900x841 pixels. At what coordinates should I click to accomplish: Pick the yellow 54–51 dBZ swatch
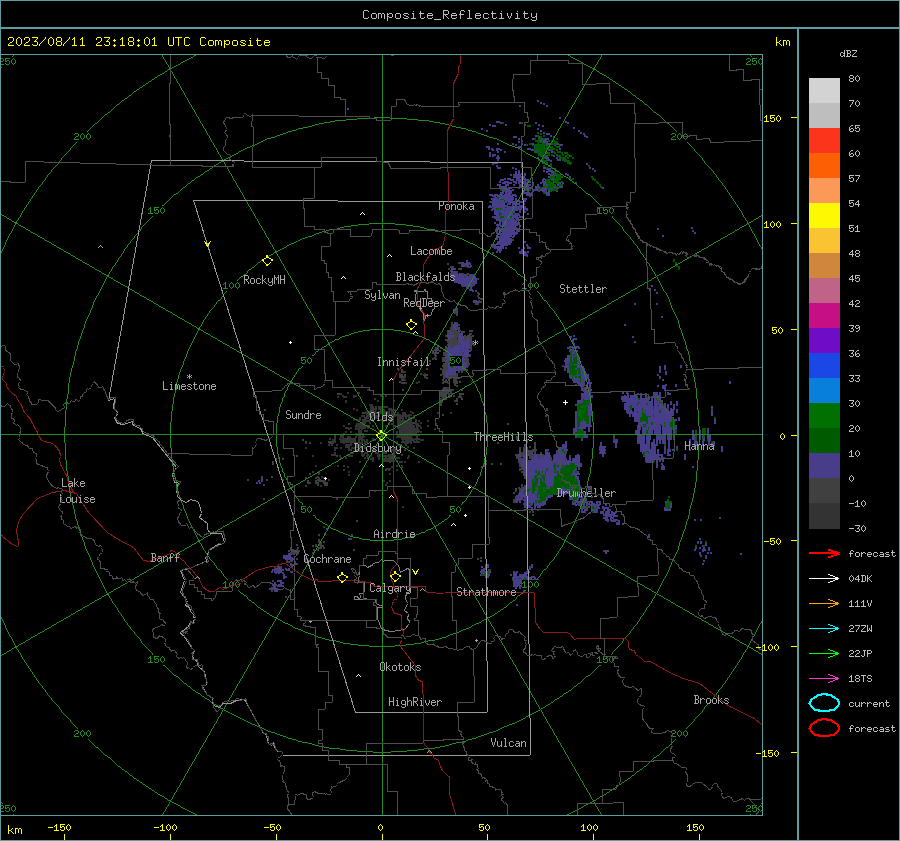click(824, 216)
